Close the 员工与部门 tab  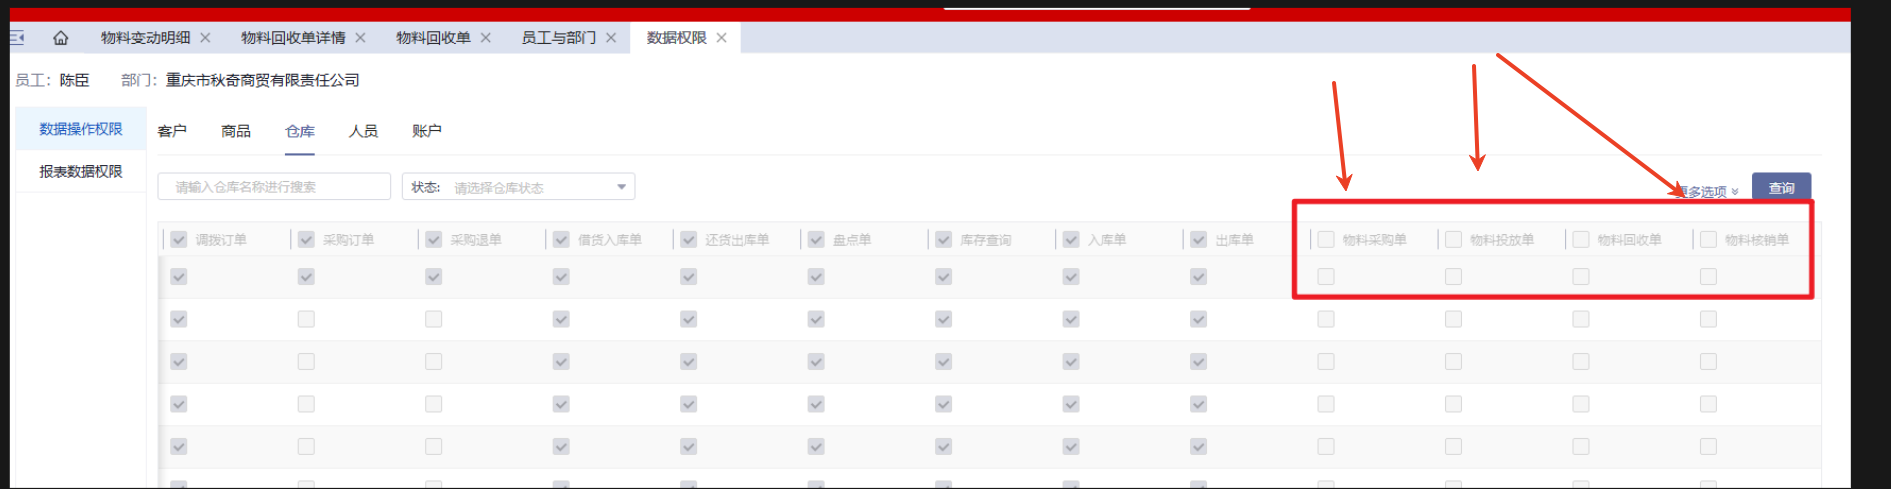(x=611, y=38)
